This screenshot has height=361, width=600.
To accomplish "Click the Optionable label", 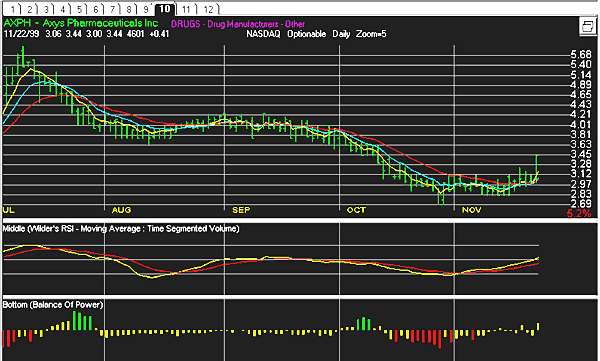I will pos(306,34).
